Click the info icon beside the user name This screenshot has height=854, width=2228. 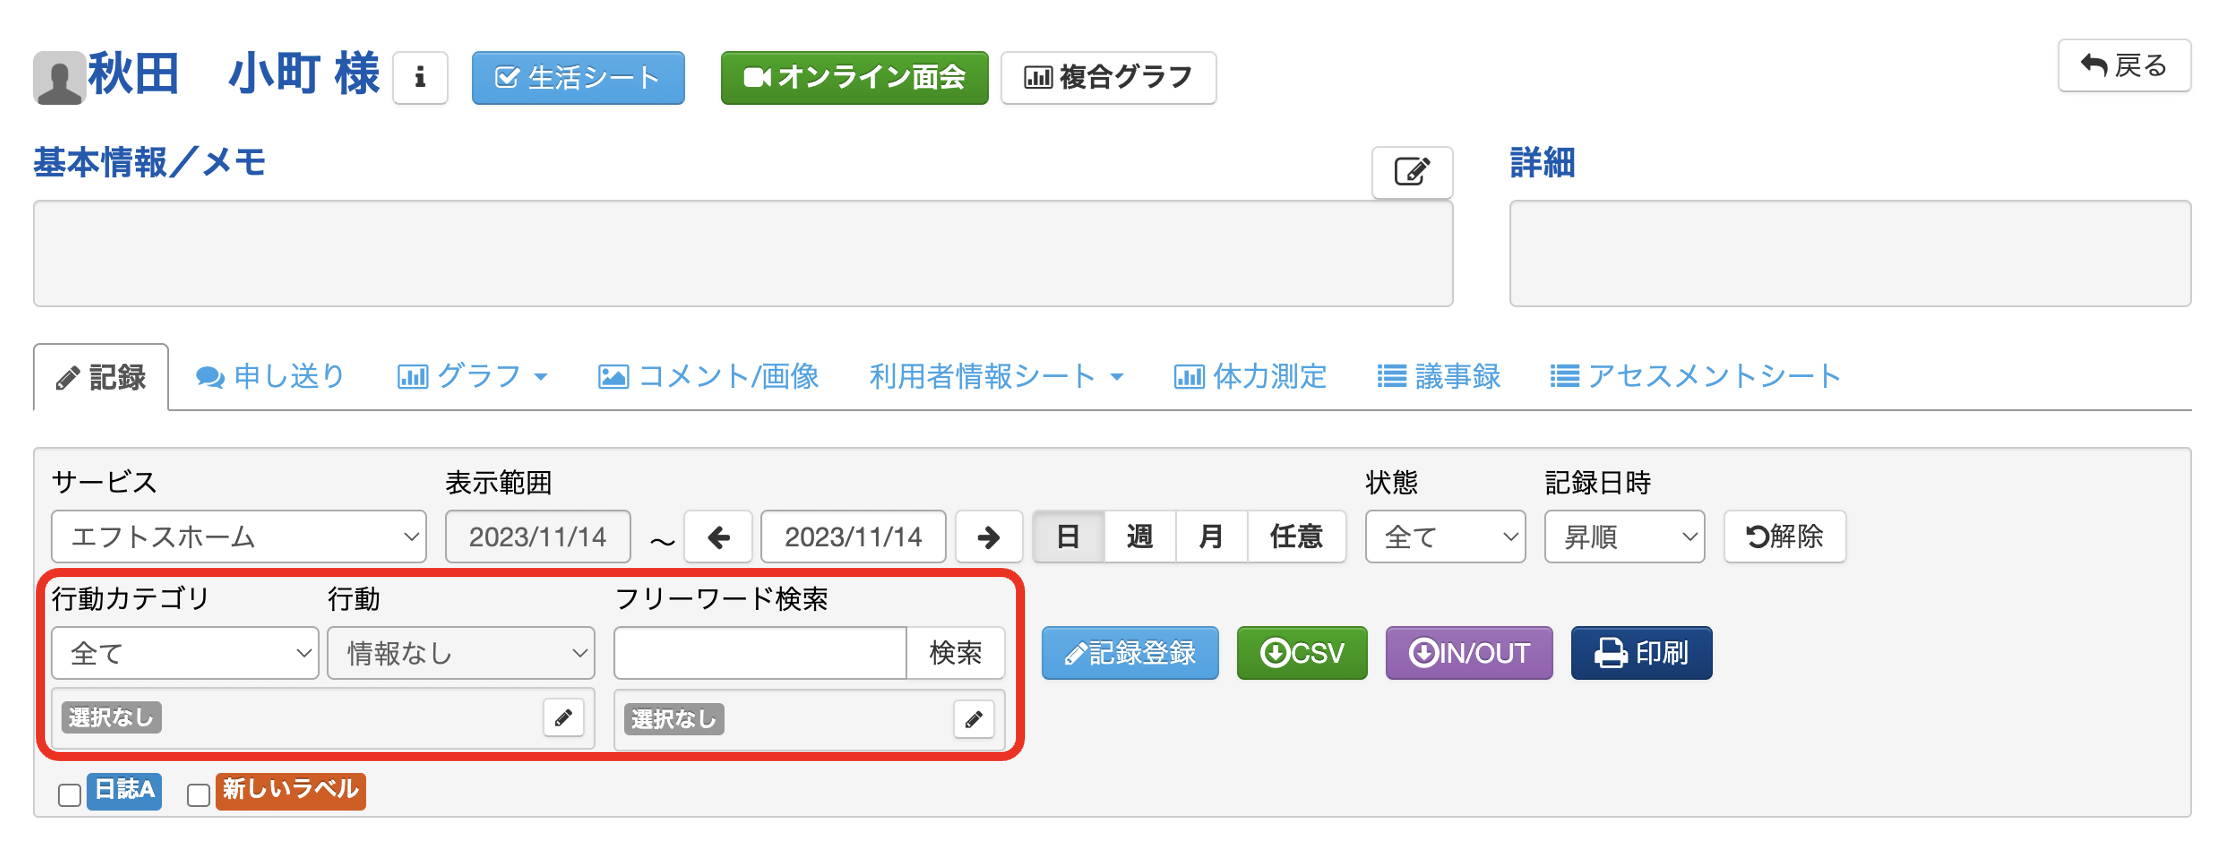(420, 78)
